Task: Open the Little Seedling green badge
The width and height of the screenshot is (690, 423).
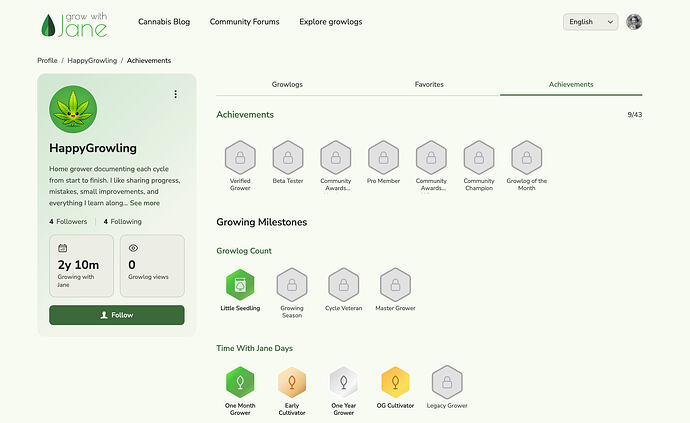Action: pos(240,285)
